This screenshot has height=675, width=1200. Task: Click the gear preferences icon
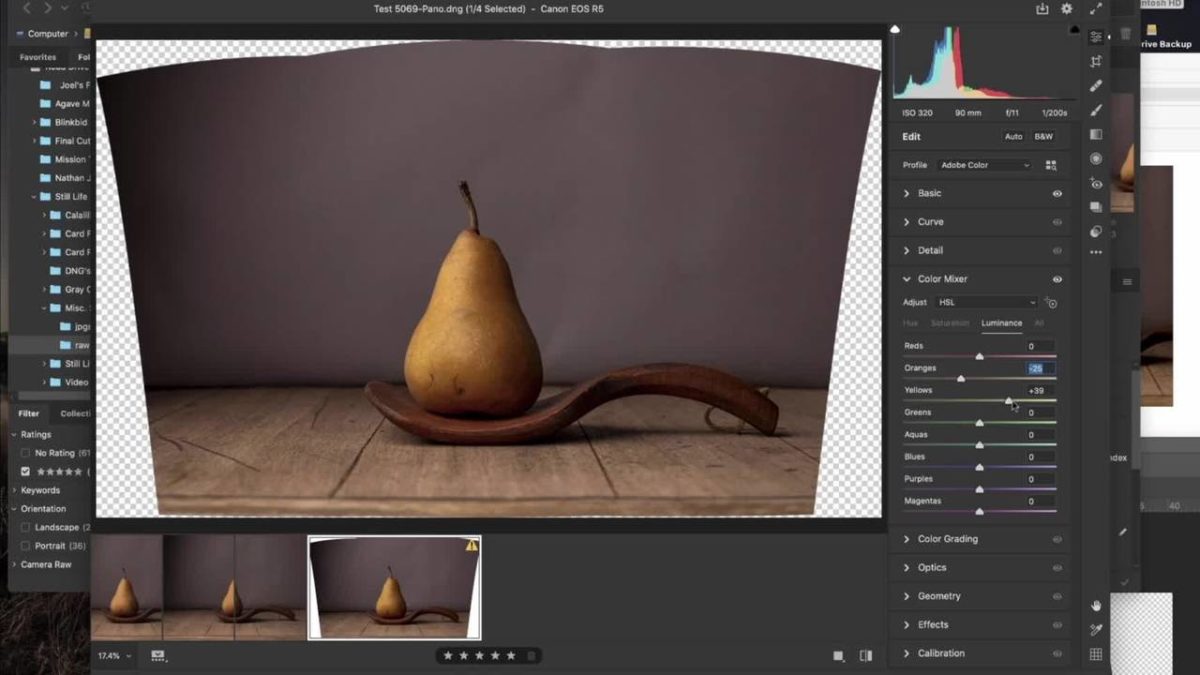coord(1067,9)
